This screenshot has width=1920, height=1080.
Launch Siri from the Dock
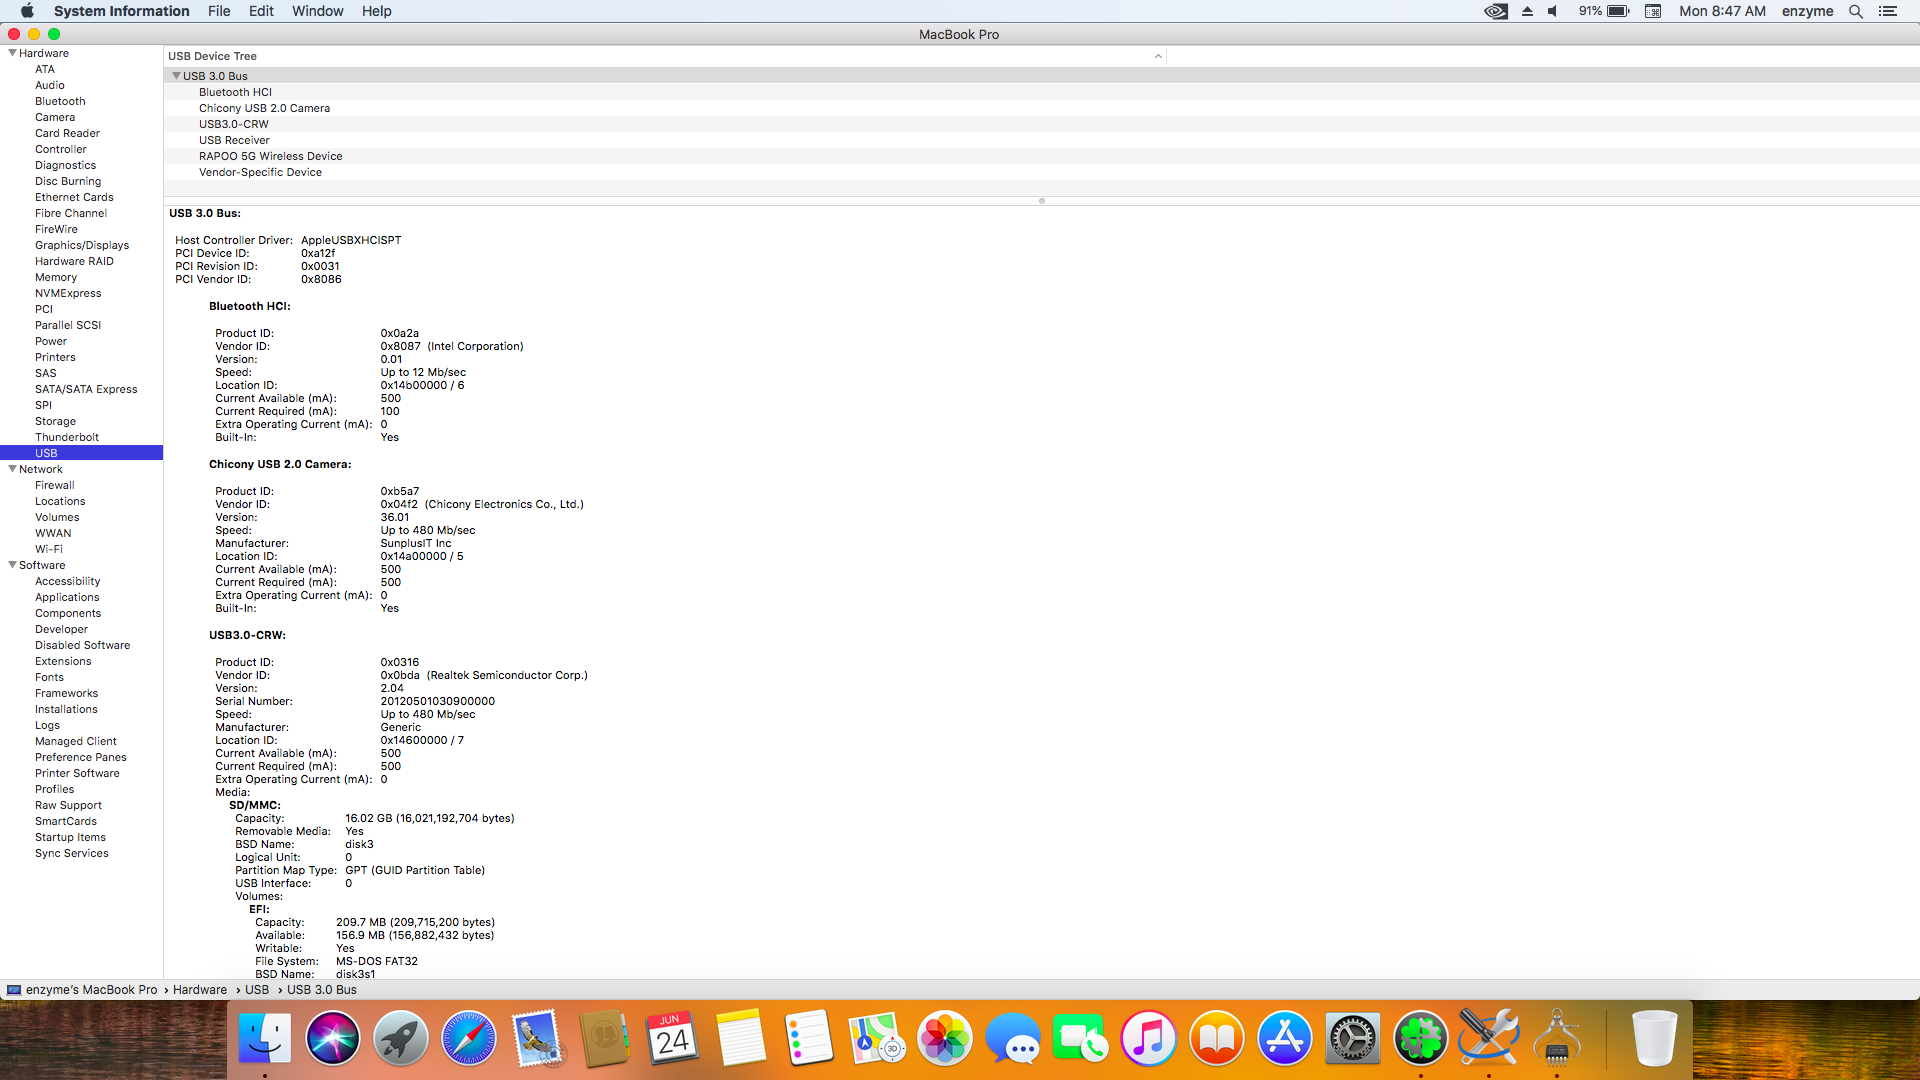point(332,1038)
